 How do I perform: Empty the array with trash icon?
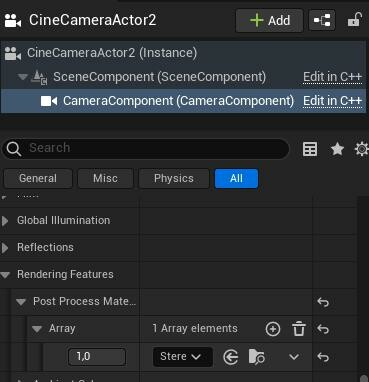pyautogui.click(x=299, y=329)
